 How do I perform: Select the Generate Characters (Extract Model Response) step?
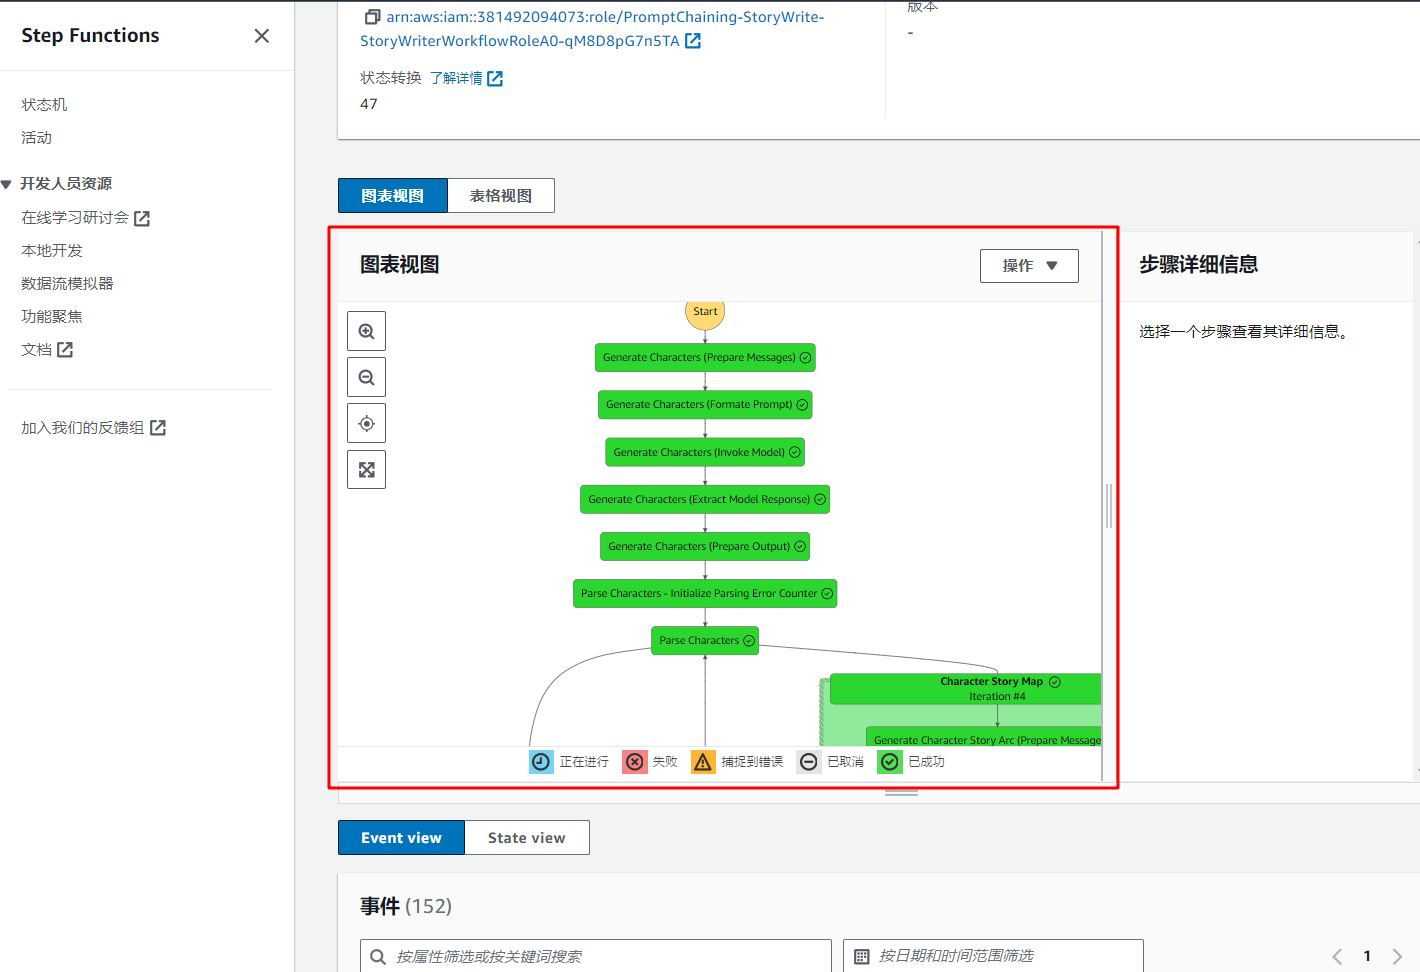(x=705, y=499)
